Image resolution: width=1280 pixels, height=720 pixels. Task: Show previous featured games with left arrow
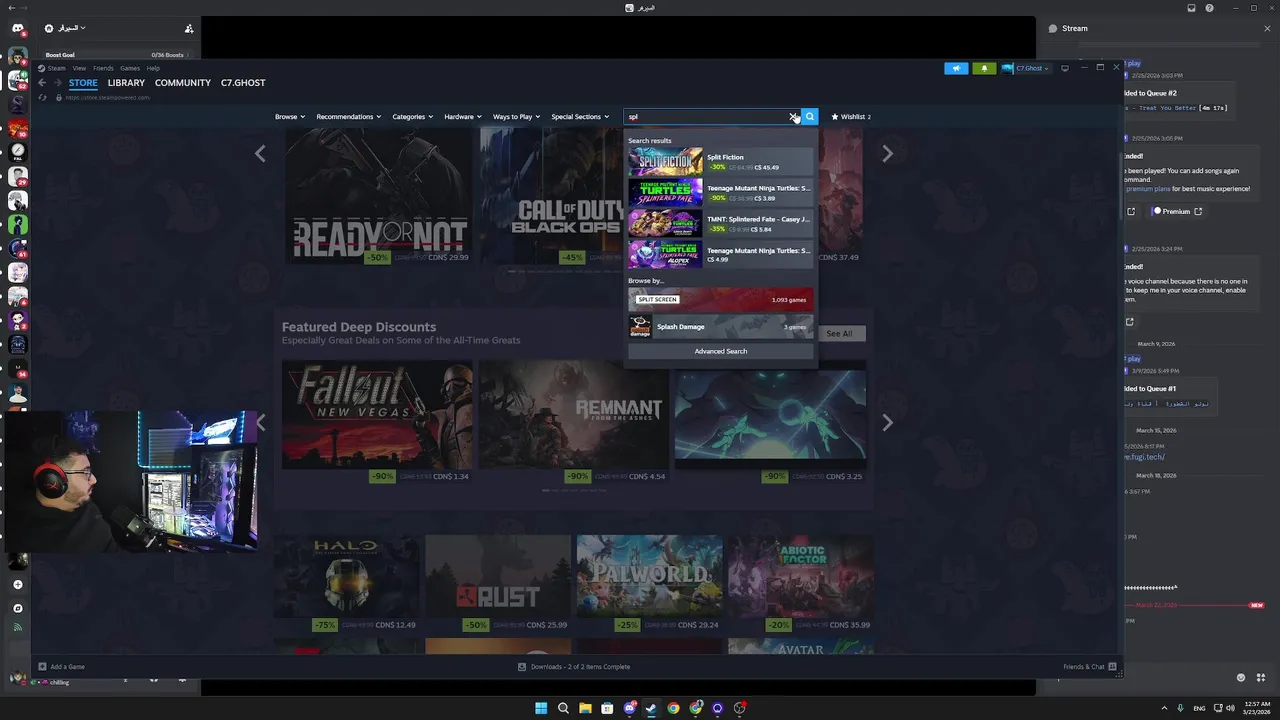[x=260, y=154]
